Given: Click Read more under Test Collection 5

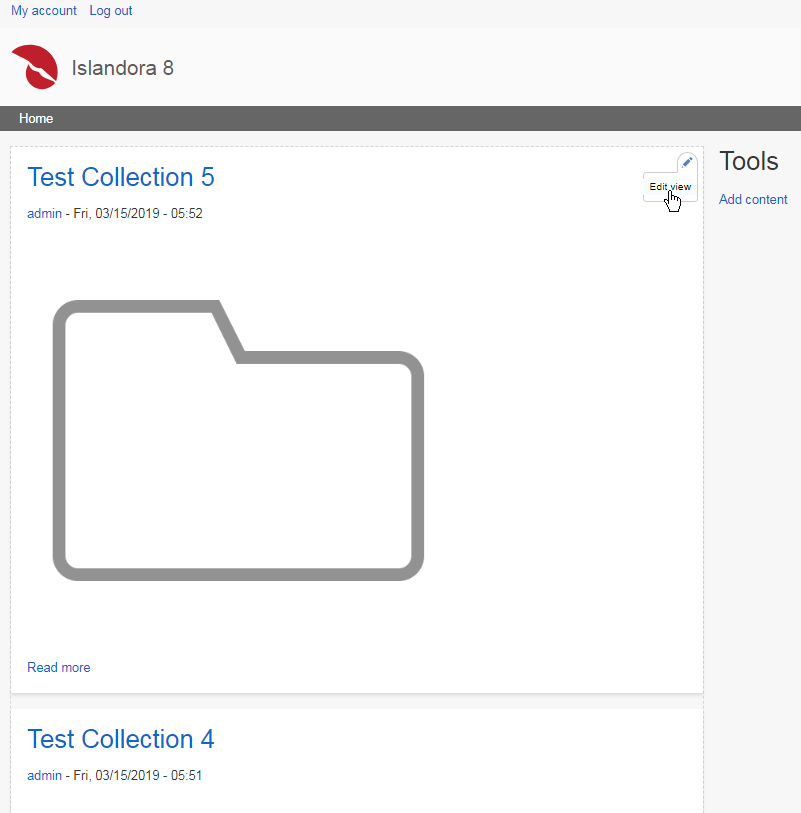Looking at the screenshot, I should coord(59,667).
